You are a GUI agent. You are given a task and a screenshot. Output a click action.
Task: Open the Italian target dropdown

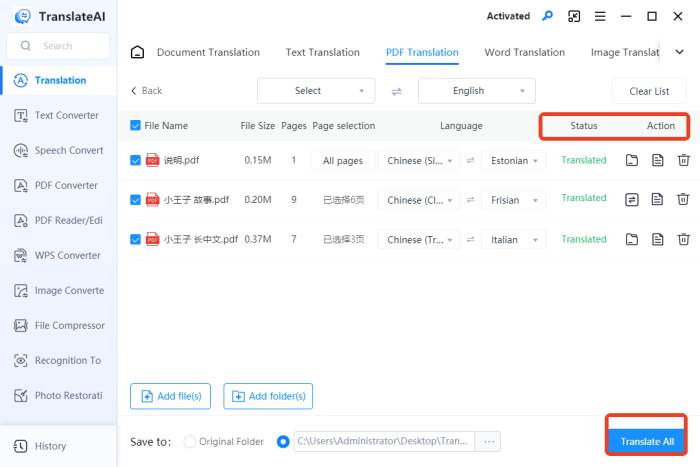[x=513, y=240]
